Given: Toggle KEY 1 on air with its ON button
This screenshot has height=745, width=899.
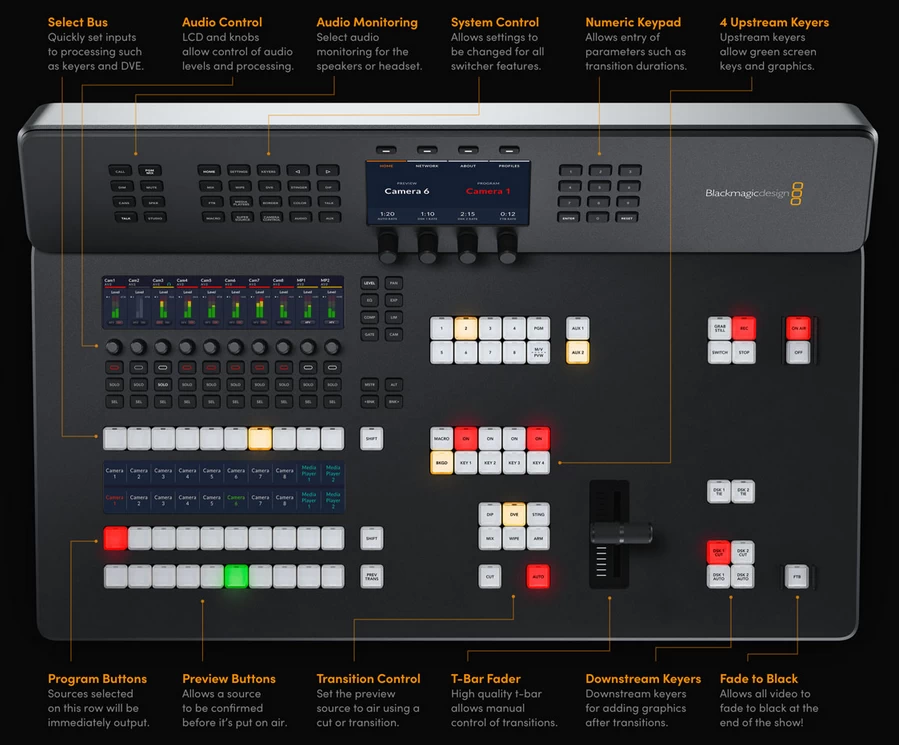Looking at the screenshot, I should [467, 438].
